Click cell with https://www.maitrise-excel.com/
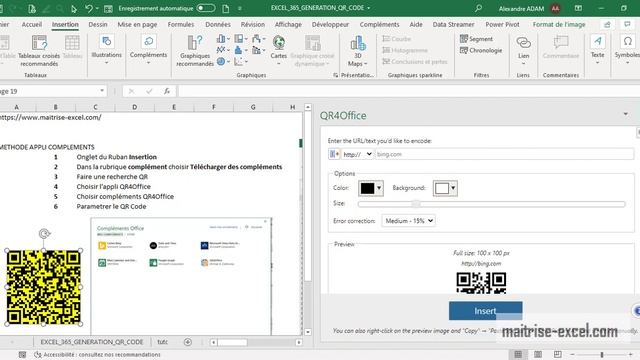This screenshot has height=360, width=640. pyautogui.click(x=50, y=117)
